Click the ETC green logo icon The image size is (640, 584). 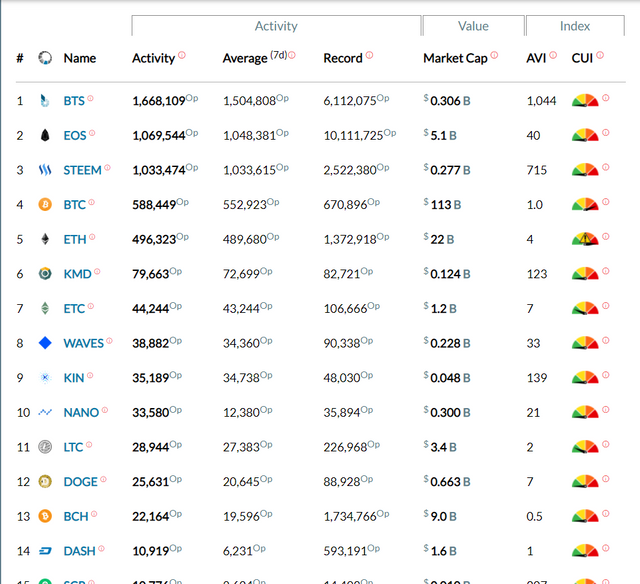pyautogui.click(x=45, y=308)
